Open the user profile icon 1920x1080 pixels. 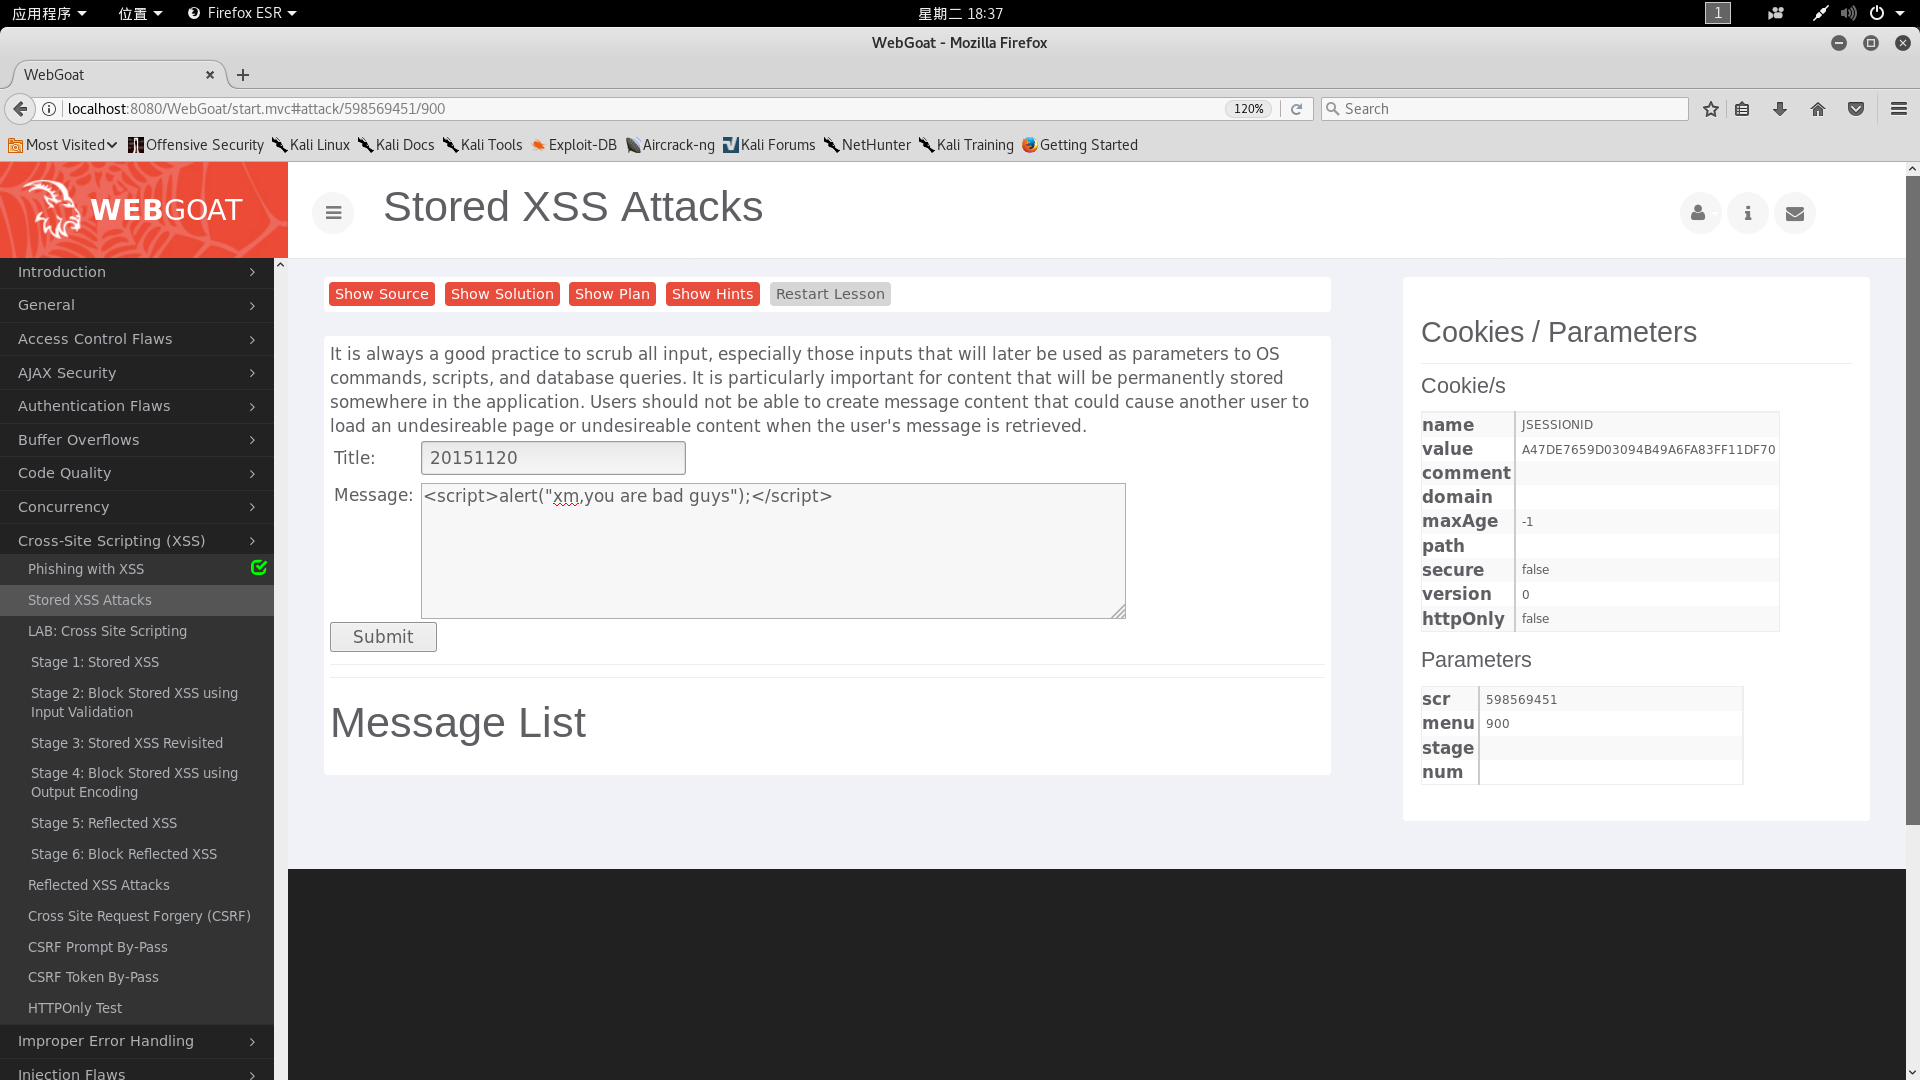pos(1698,213)
